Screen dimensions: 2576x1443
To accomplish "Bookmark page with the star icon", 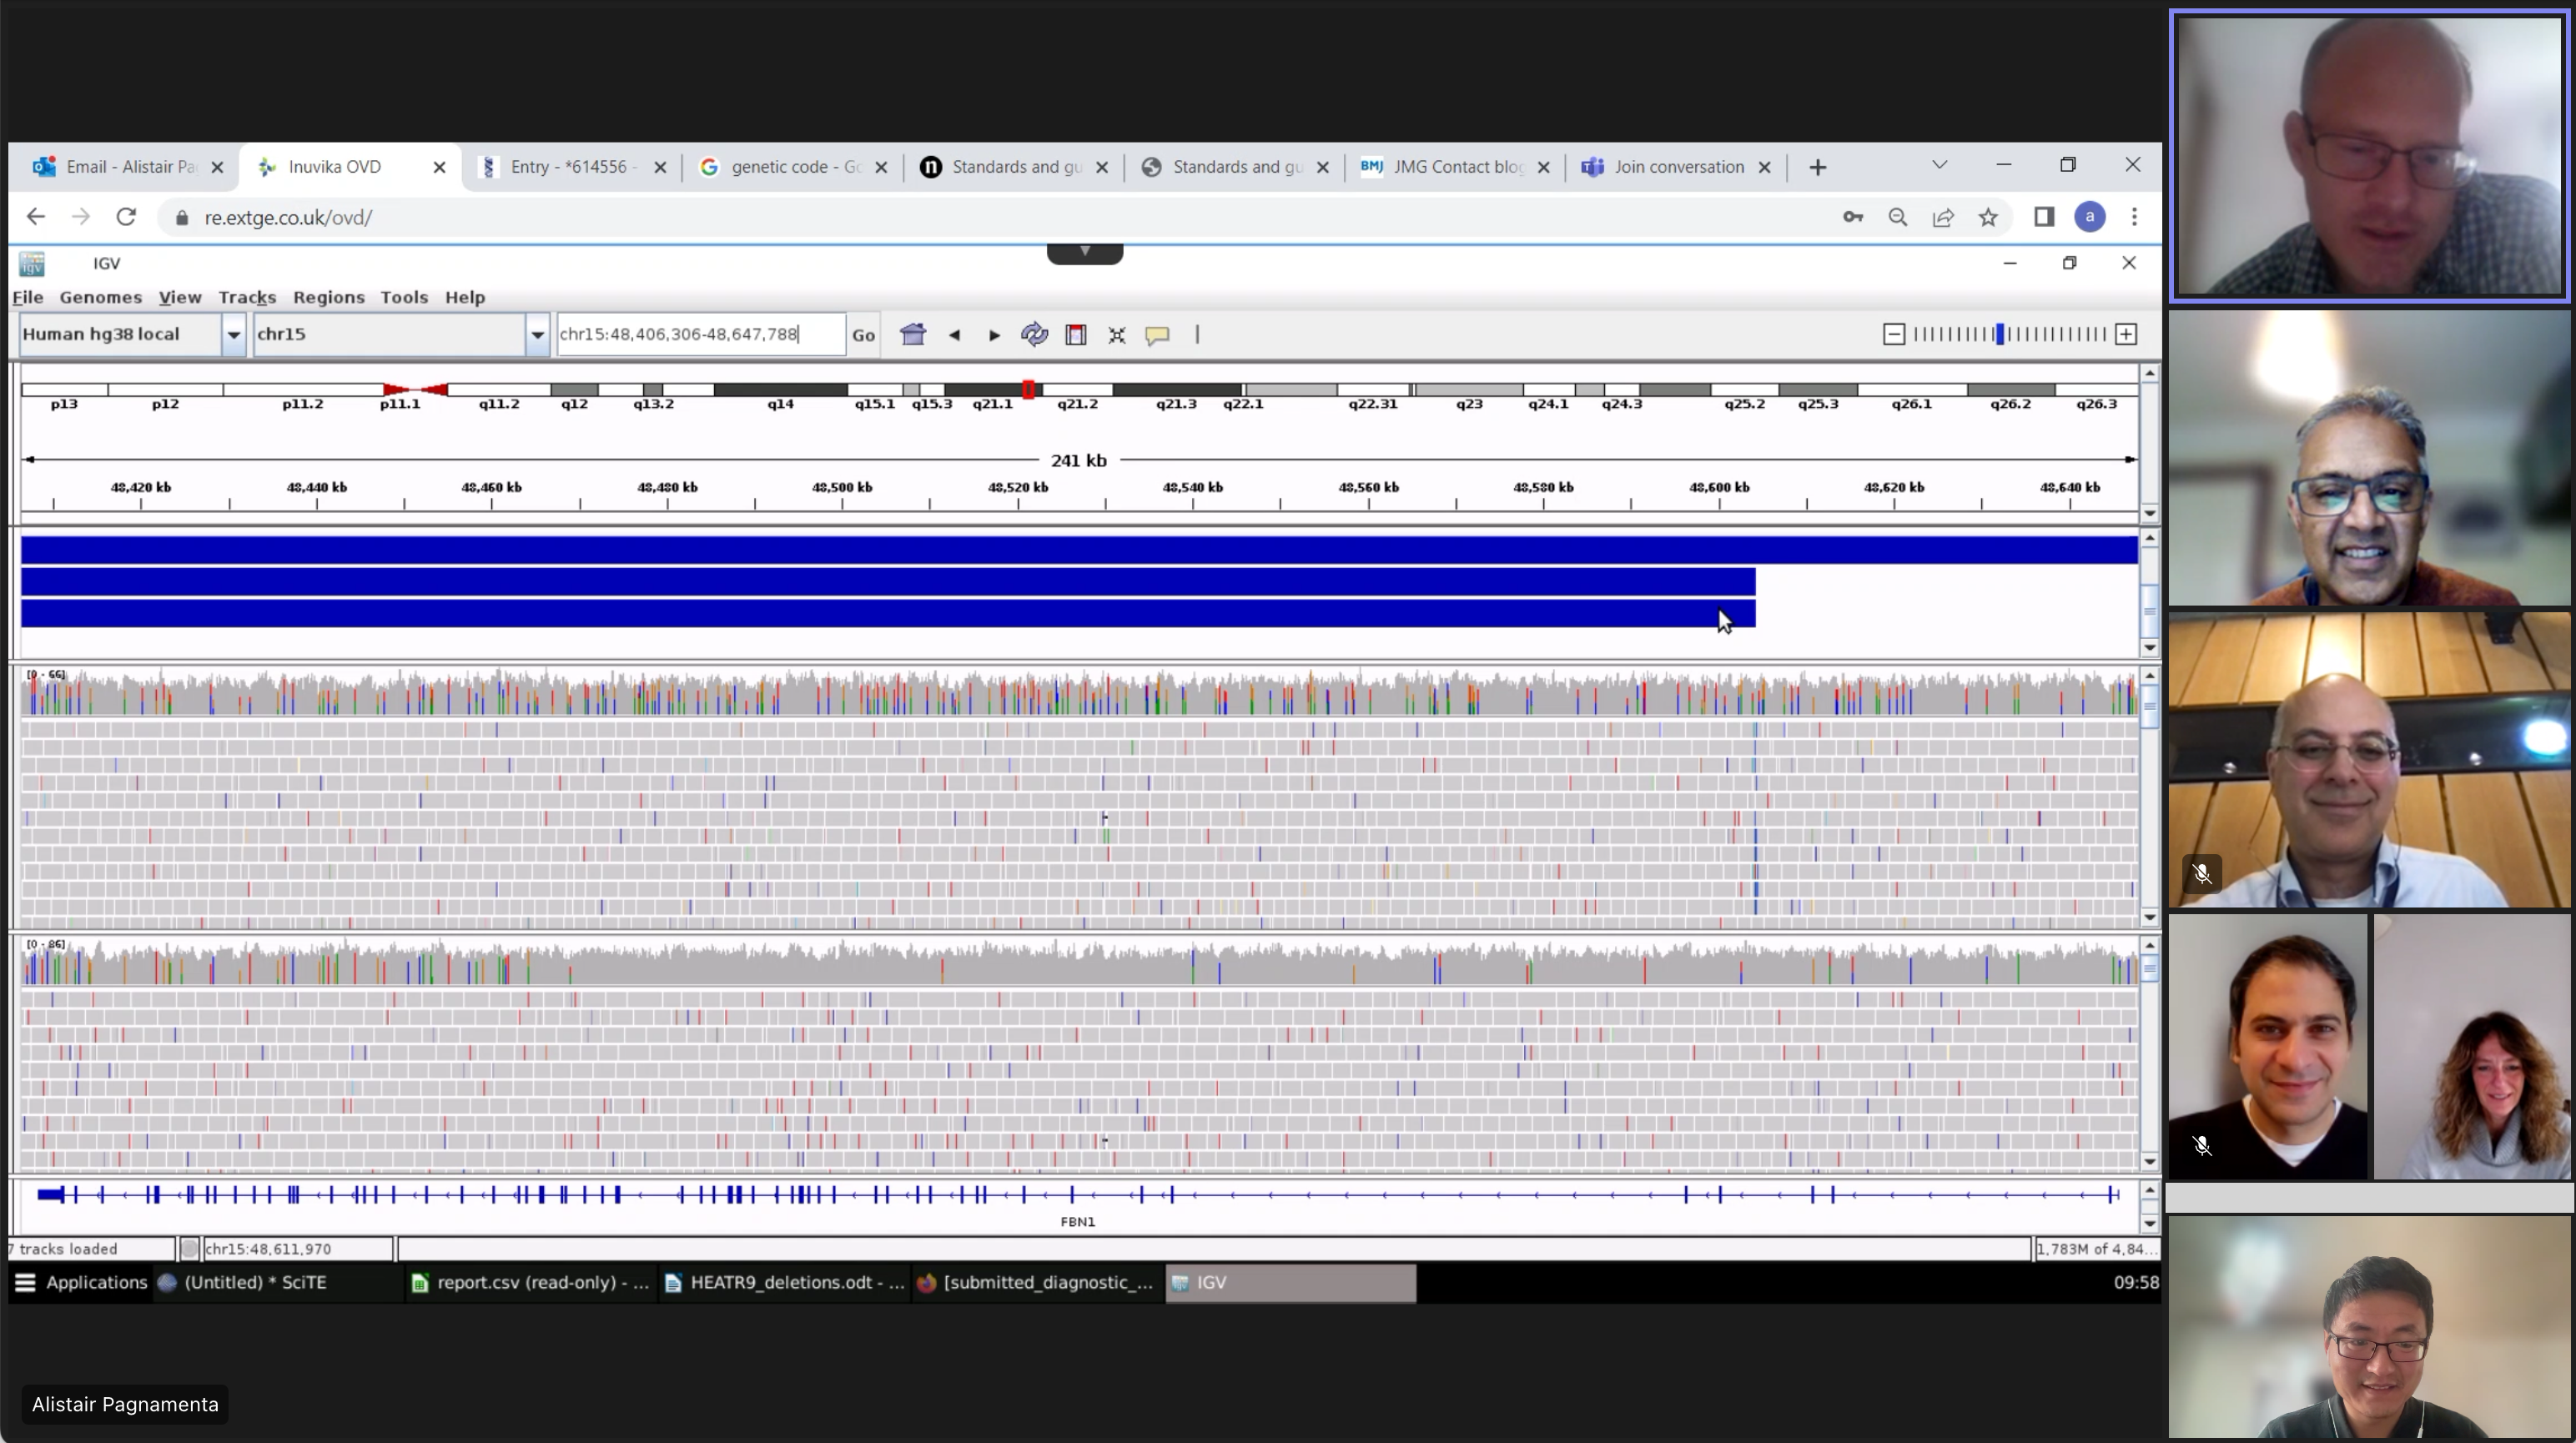I will click(x=1988, y=217).
